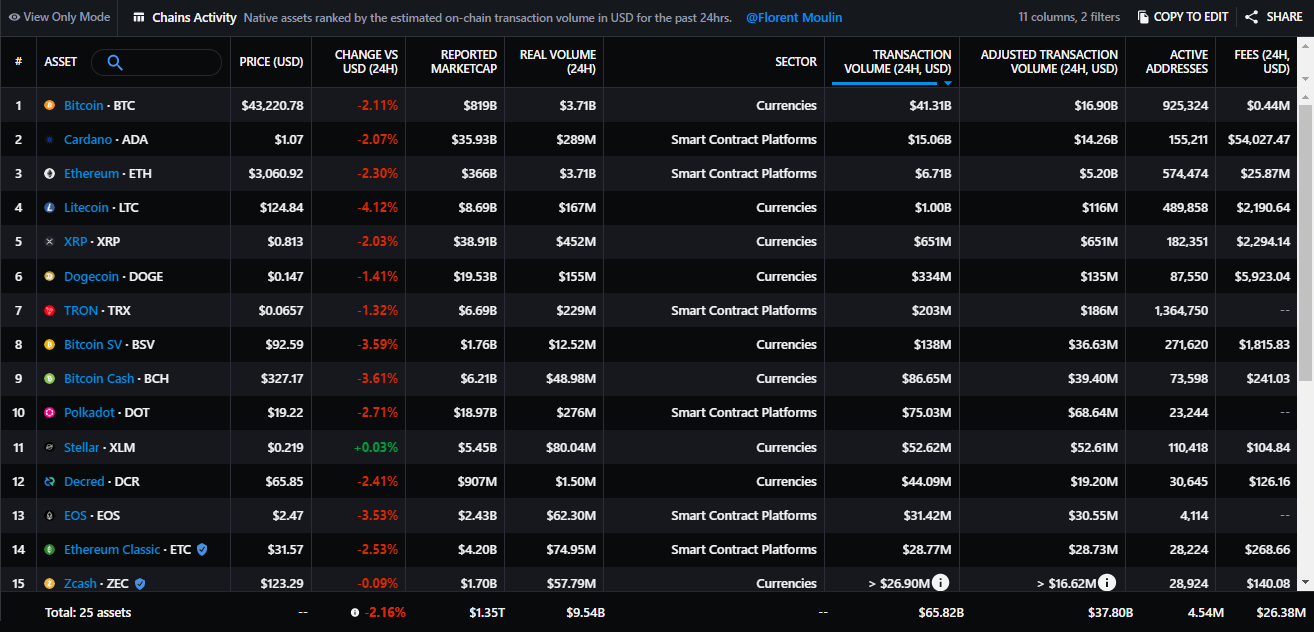Click the info dot beside total change -2.16%
The height and width of the screenshot is (632, 1314).
click(355, 612)
